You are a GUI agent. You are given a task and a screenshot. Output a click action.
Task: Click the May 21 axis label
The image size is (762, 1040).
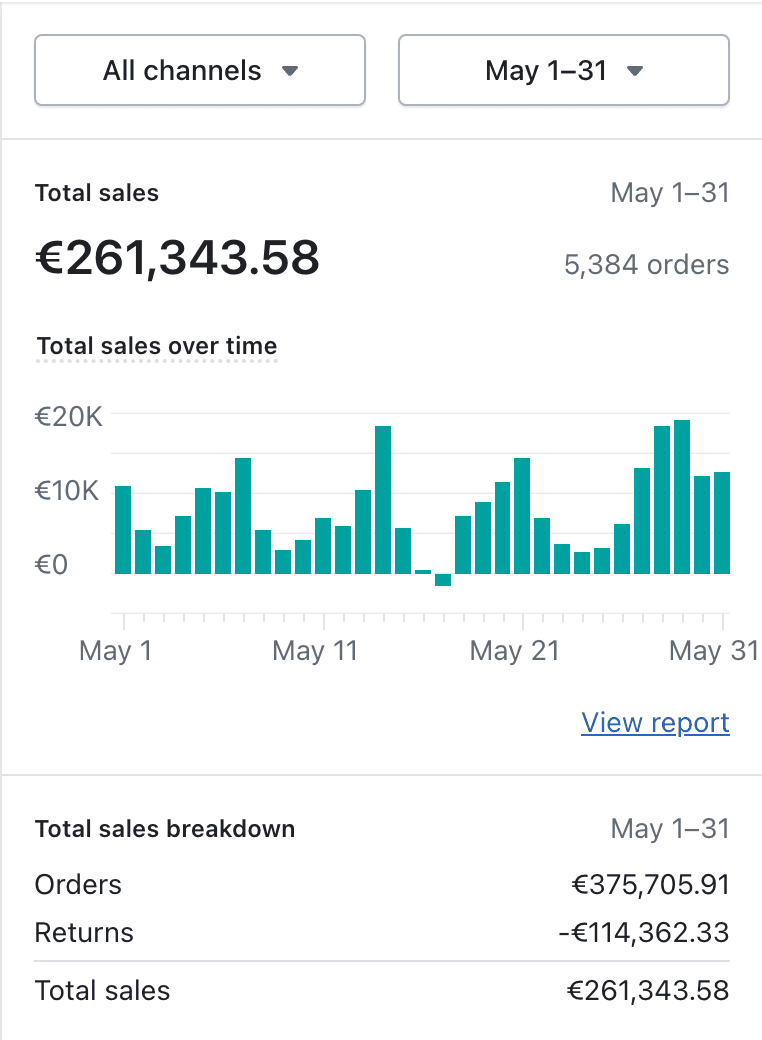(515, 651)
